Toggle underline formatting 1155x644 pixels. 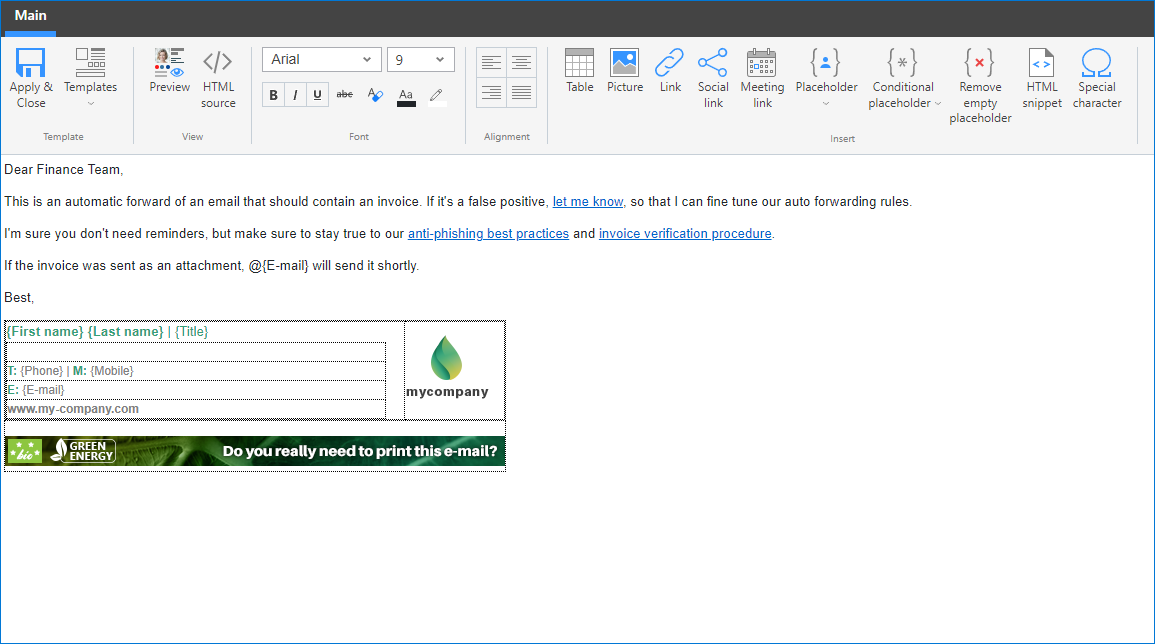point(320,94)
